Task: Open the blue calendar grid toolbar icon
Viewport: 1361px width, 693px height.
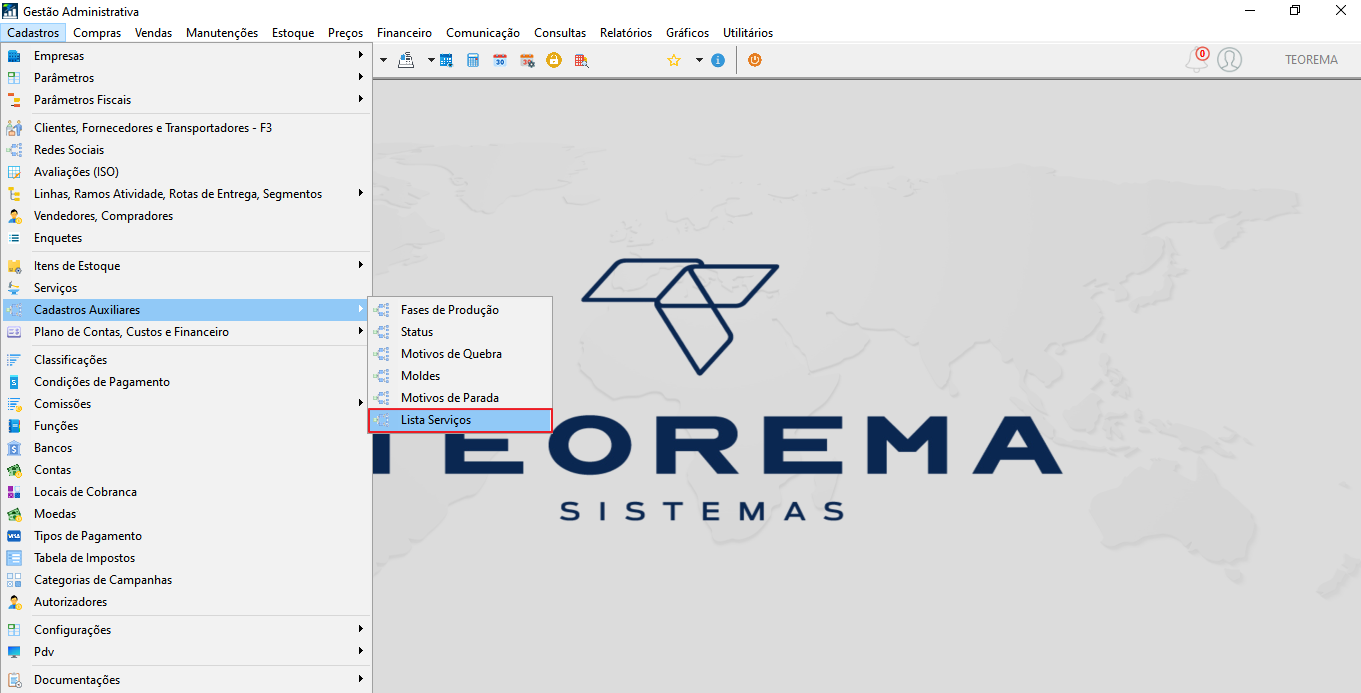Action: [x=446, y=60]
